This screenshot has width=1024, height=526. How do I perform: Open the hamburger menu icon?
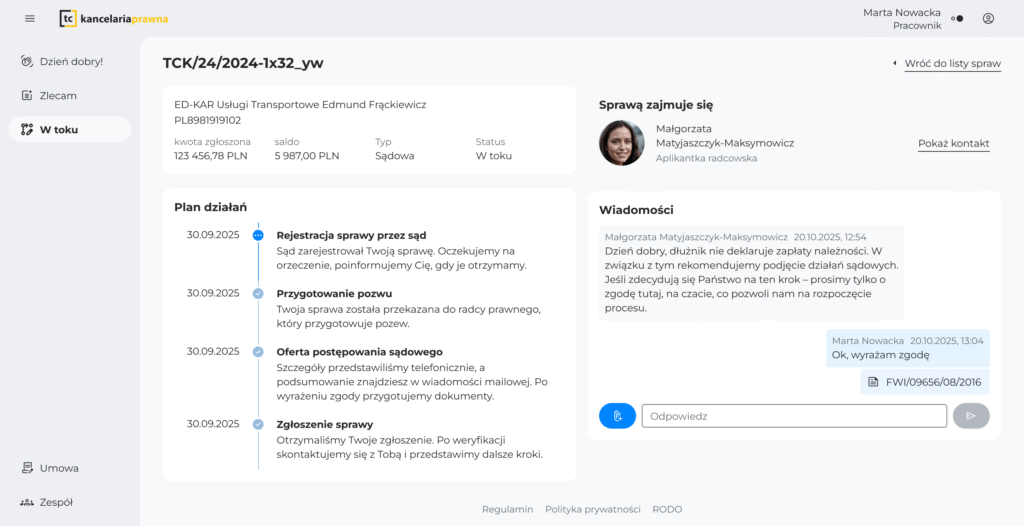pos(30,18)
